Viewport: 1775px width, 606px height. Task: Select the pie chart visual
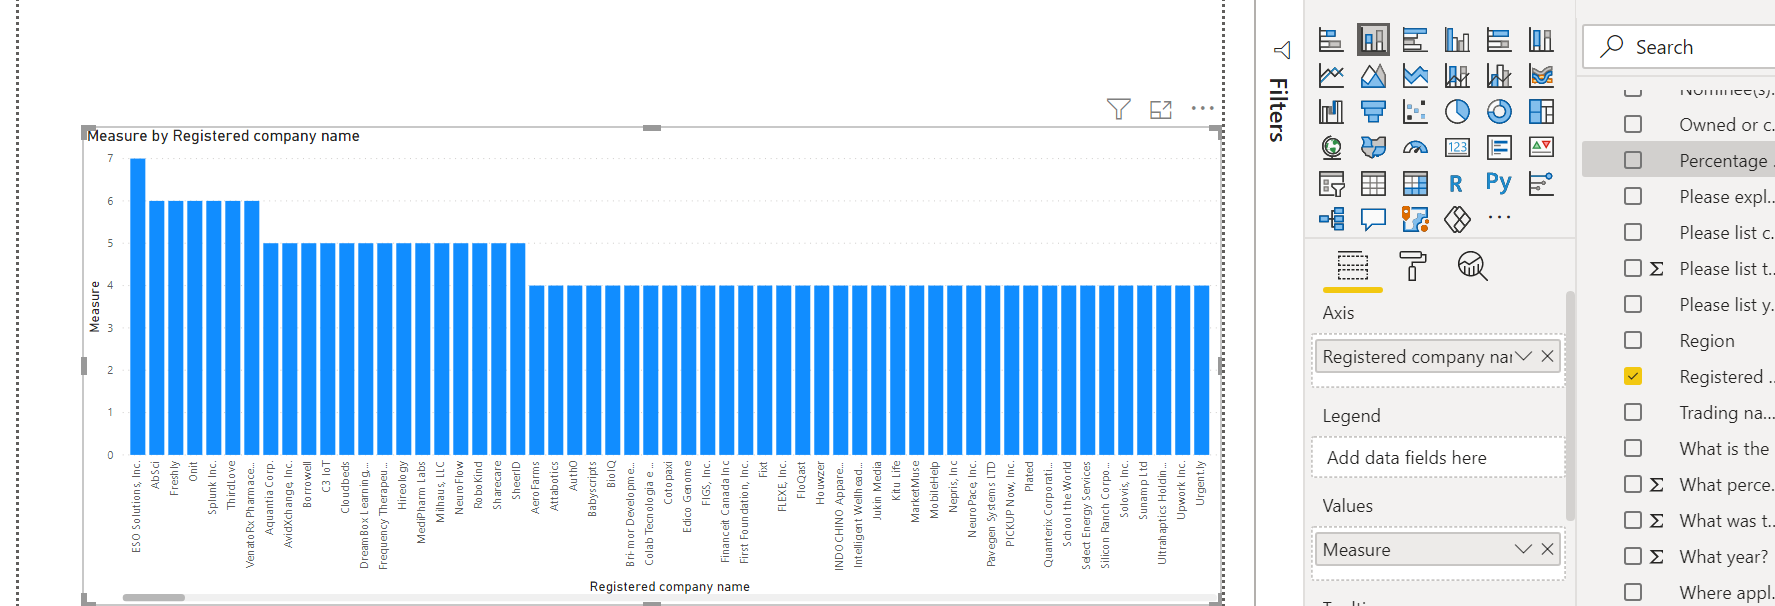pos(1457,112)
